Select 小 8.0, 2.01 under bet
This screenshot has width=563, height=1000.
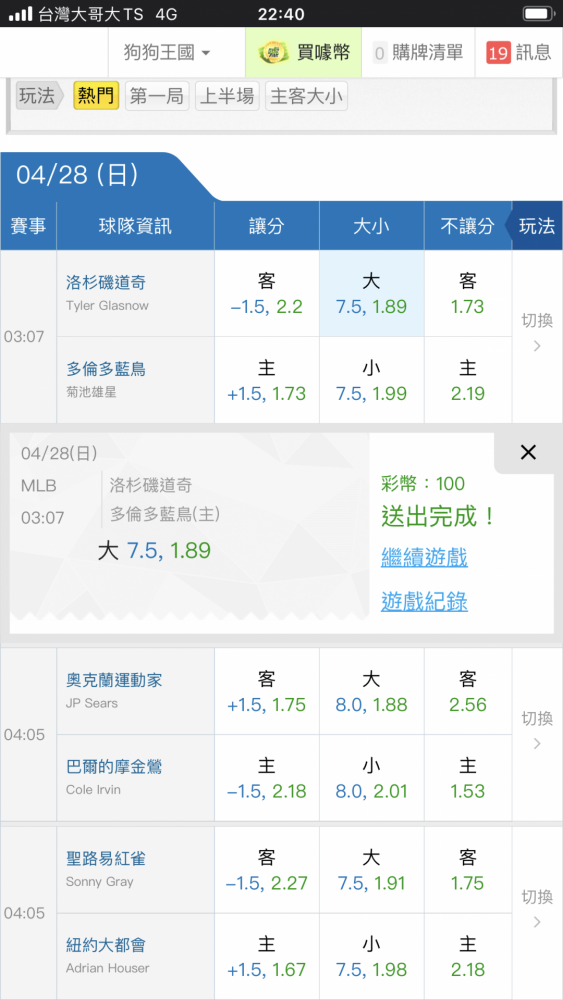click(372, 778)
